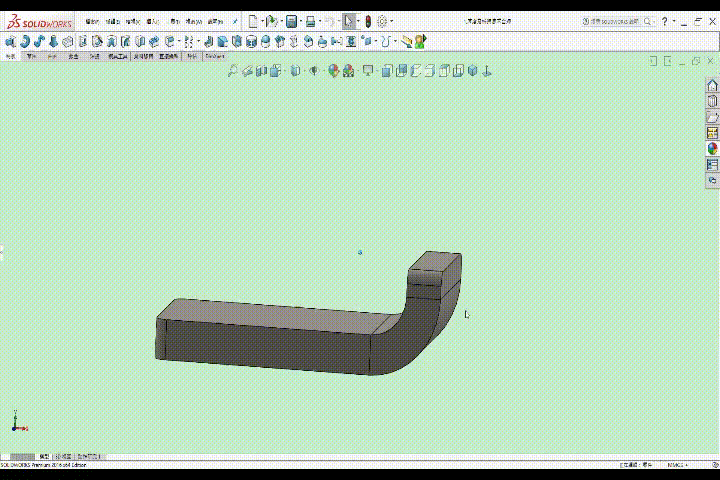Click Zoom to Fit magnifier in view toolbar
The width and height of the screenshot is (720, 480).
click(233, 71)
